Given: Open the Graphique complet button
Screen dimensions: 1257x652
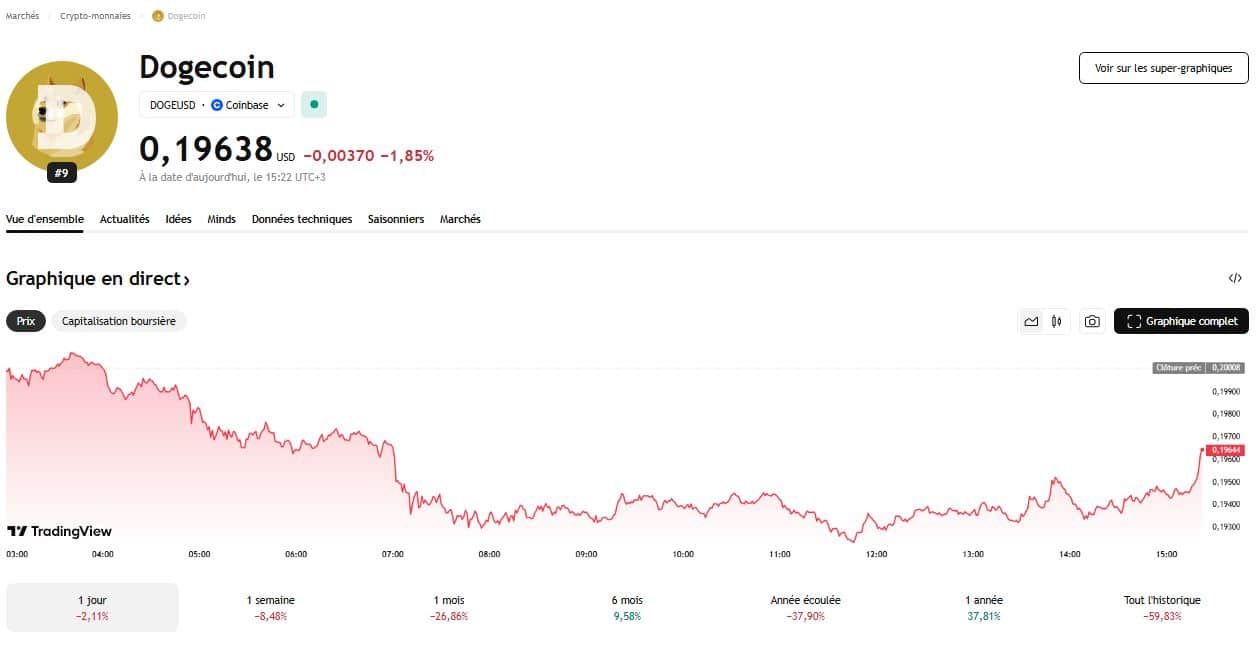Looking at the screenshot, I should pos(1181,321).
